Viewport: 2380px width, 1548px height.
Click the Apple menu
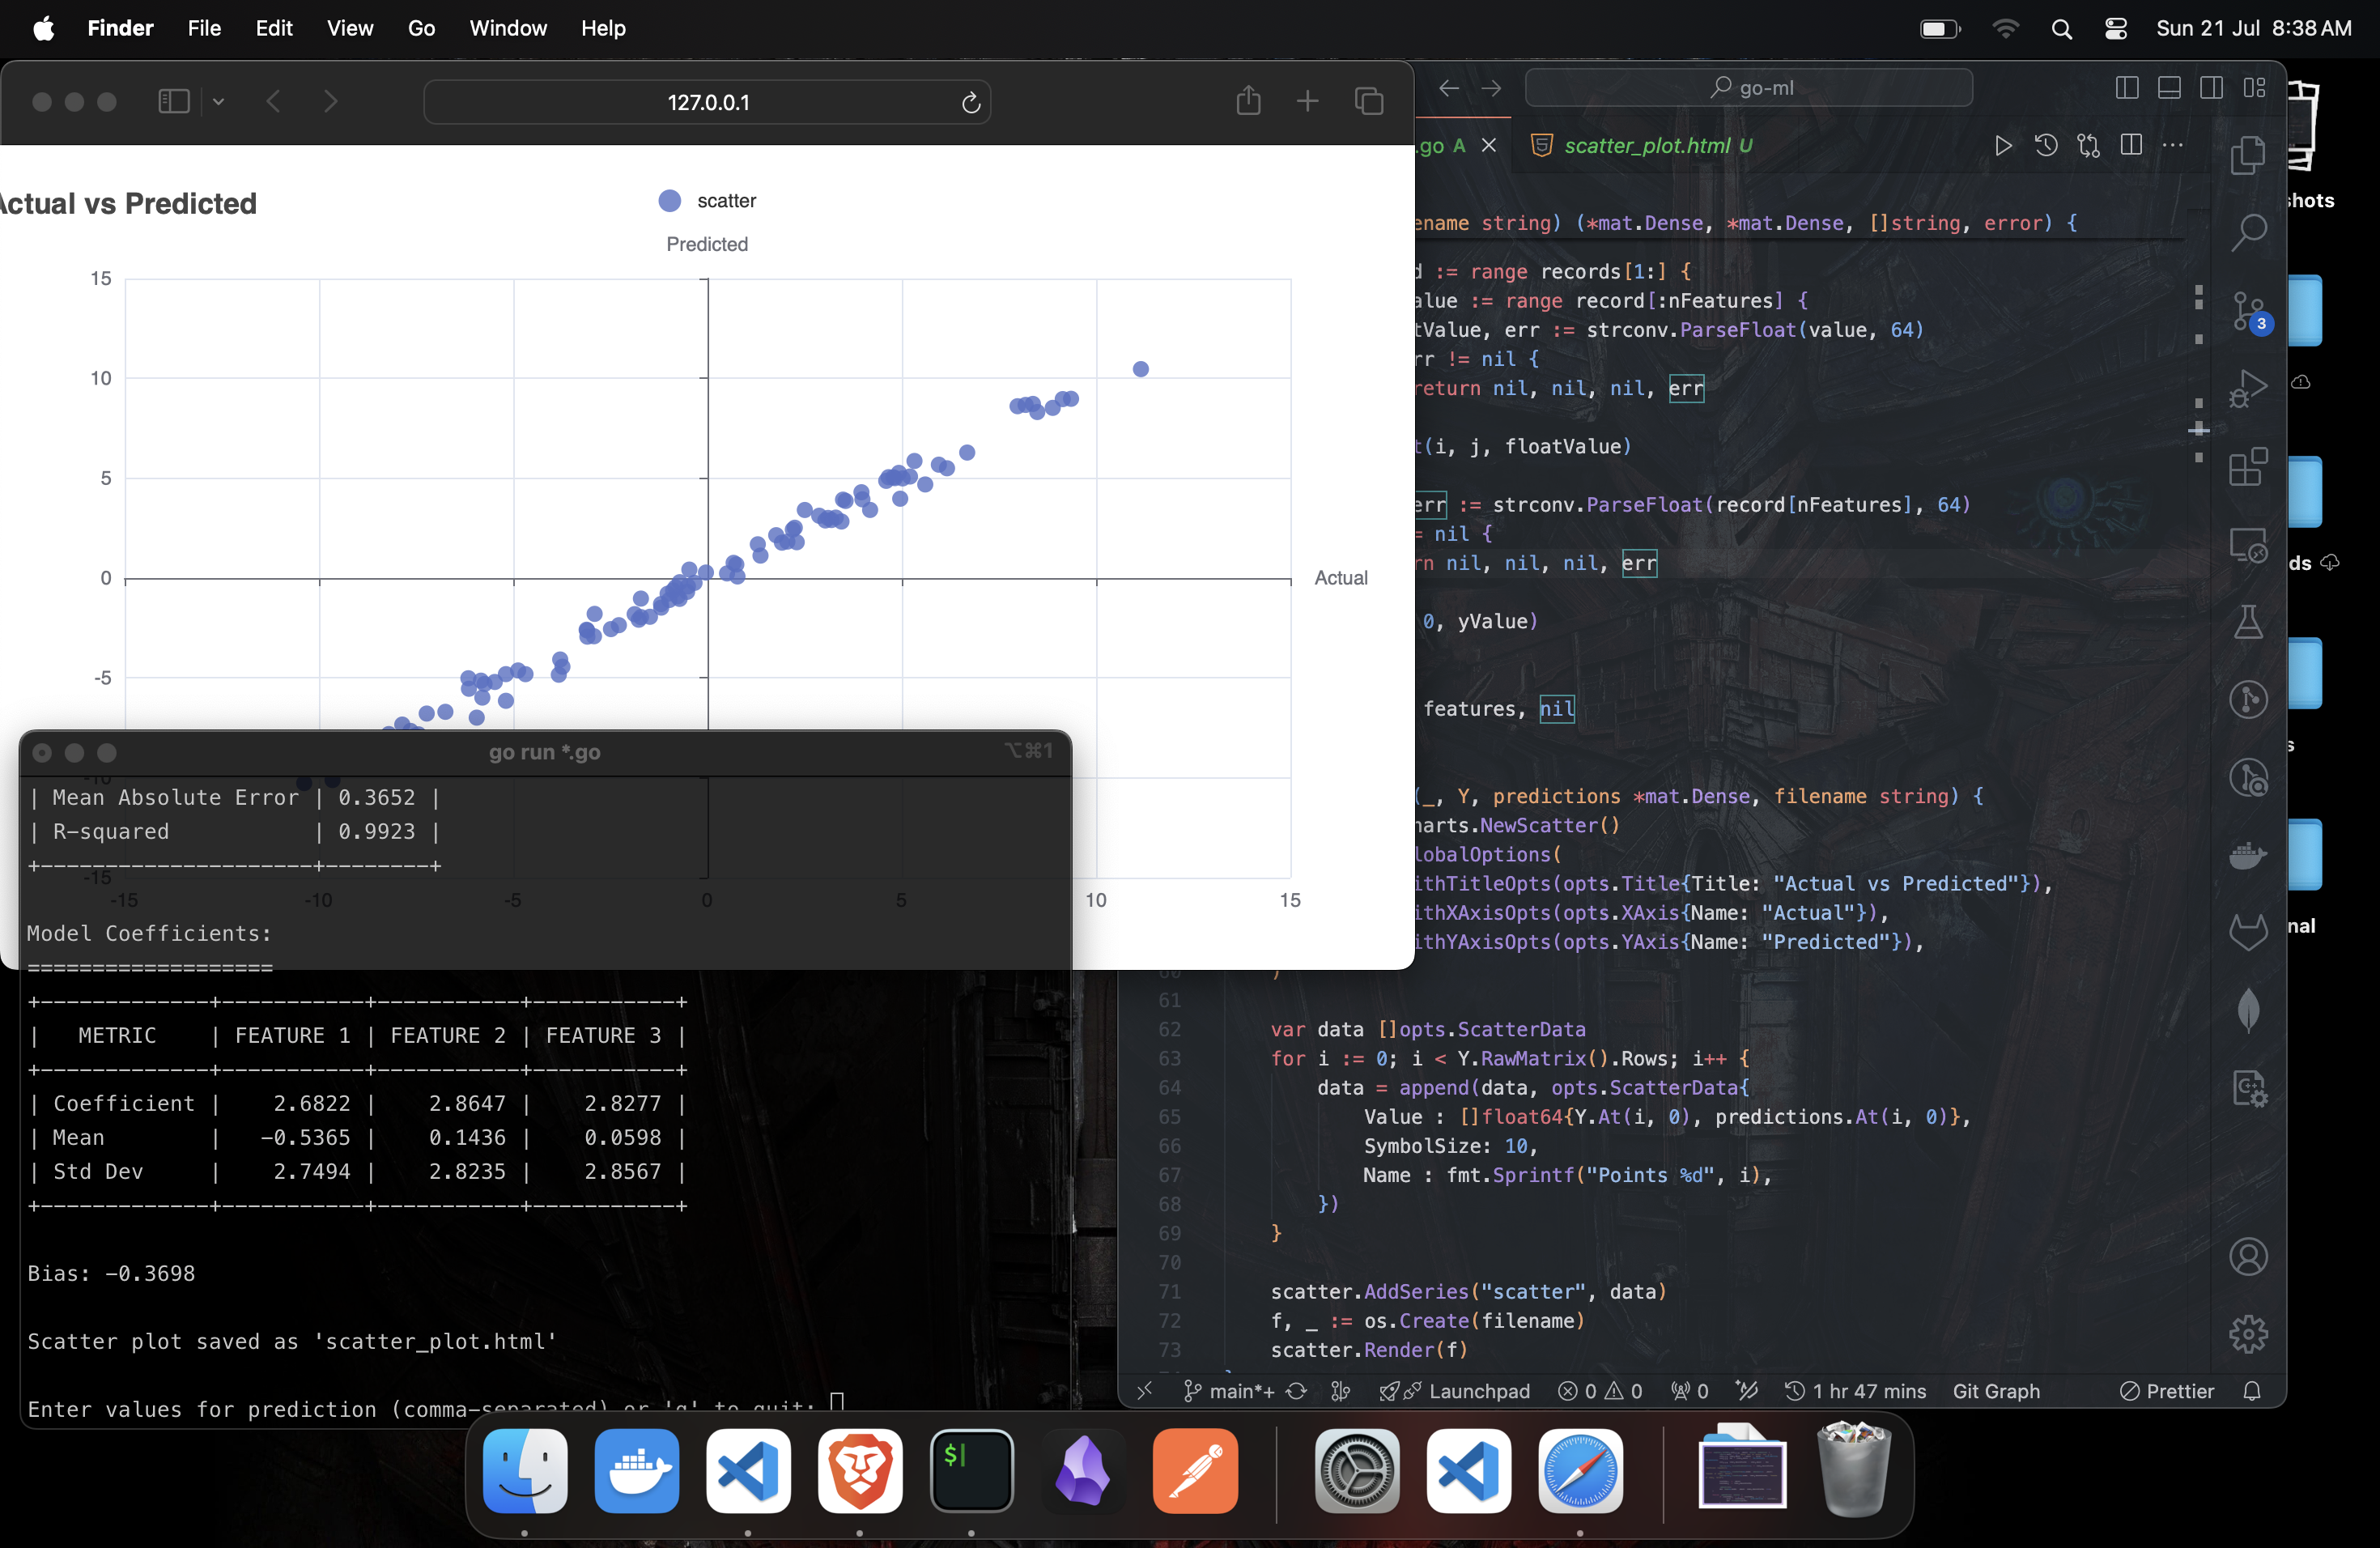pos(43,28)
